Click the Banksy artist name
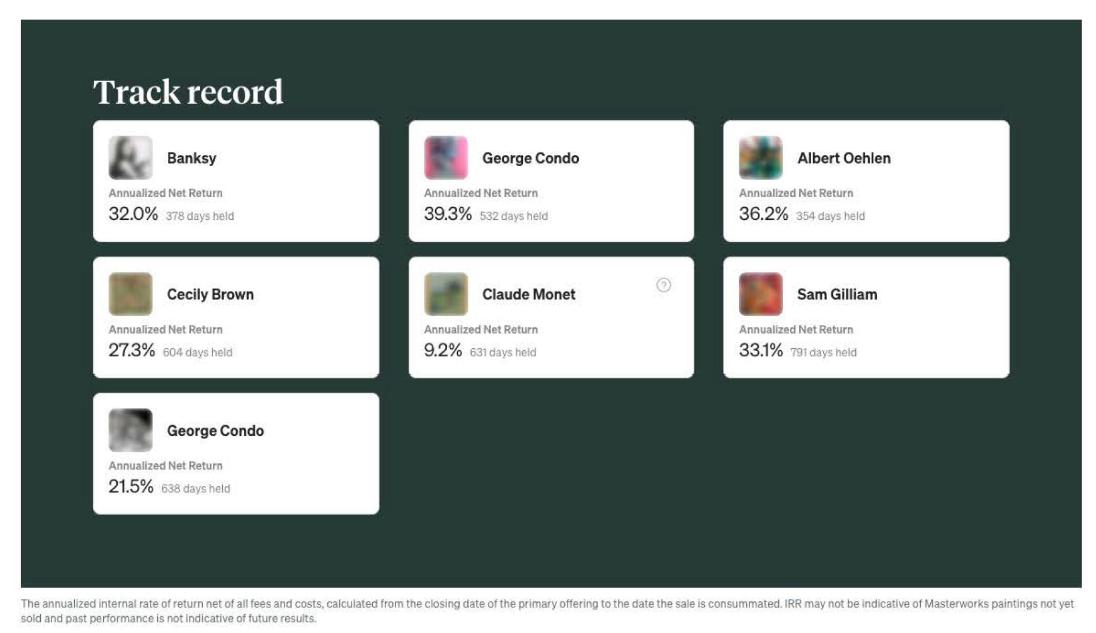Viewport: 1096px width, 633px height. [x=191, y=158]
